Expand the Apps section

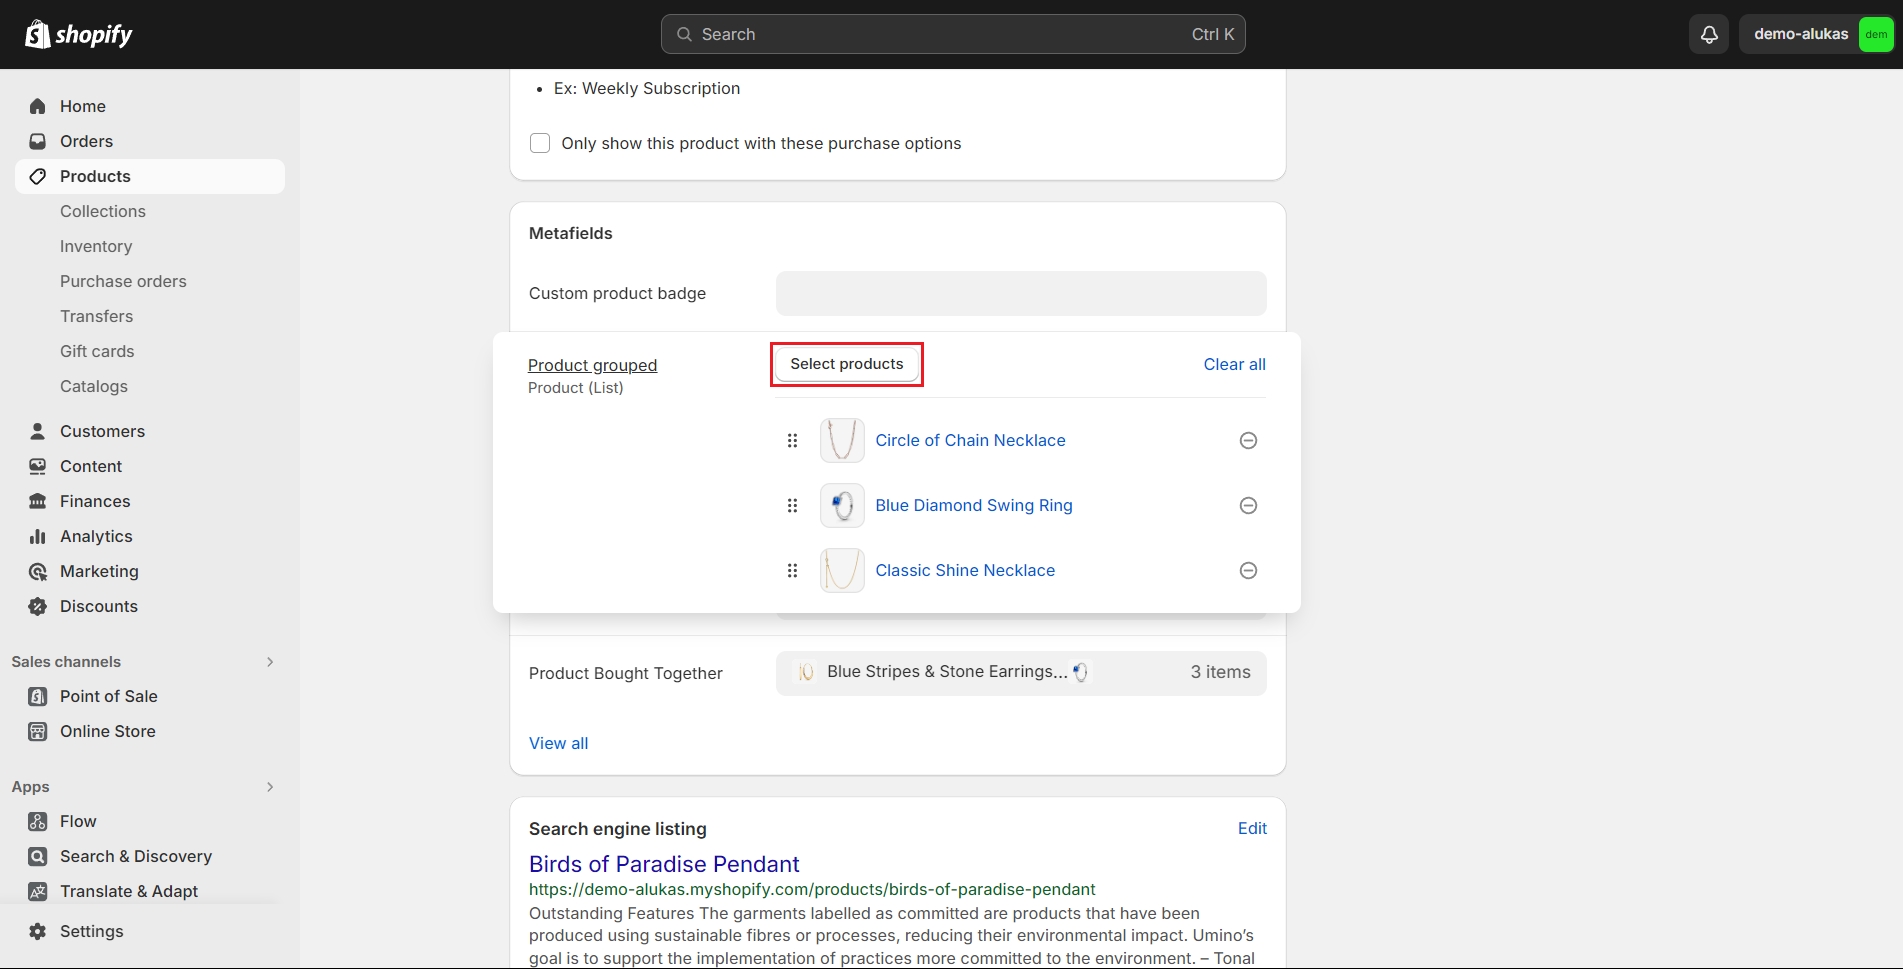(x=270, y=787)
